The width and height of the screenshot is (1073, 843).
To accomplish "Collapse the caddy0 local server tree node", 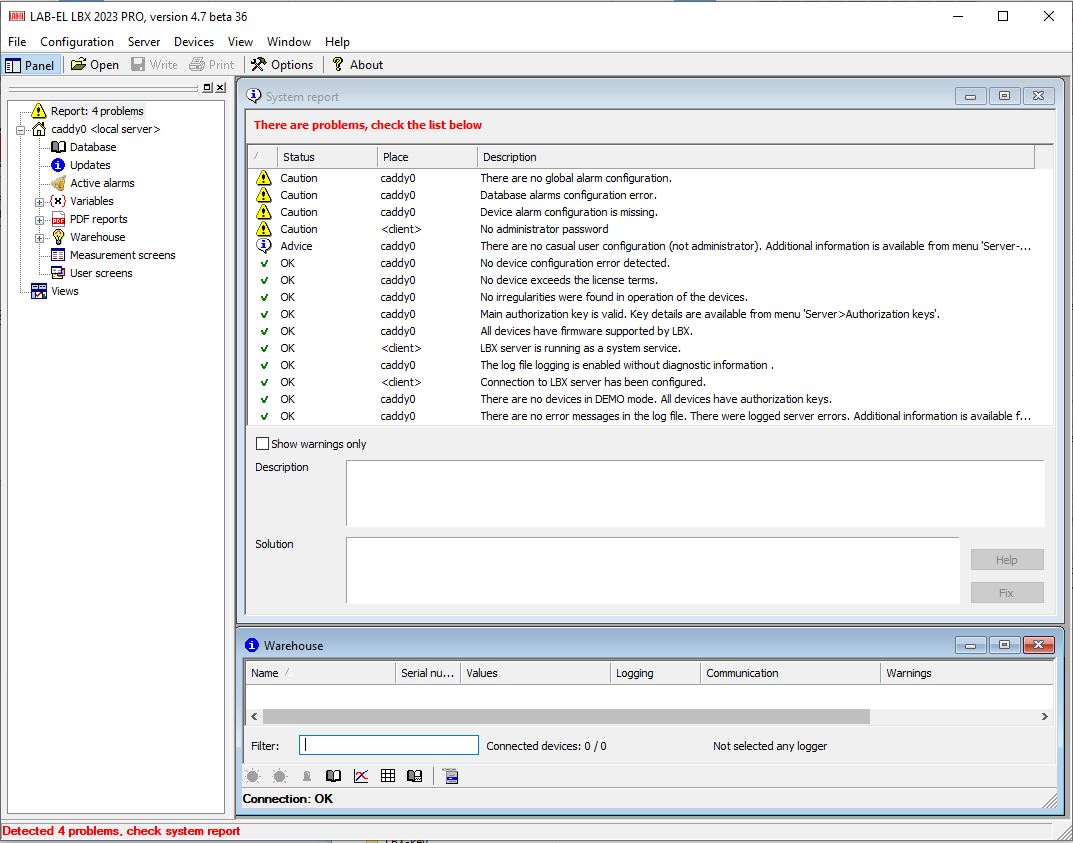I will click(x=21, y=129).
